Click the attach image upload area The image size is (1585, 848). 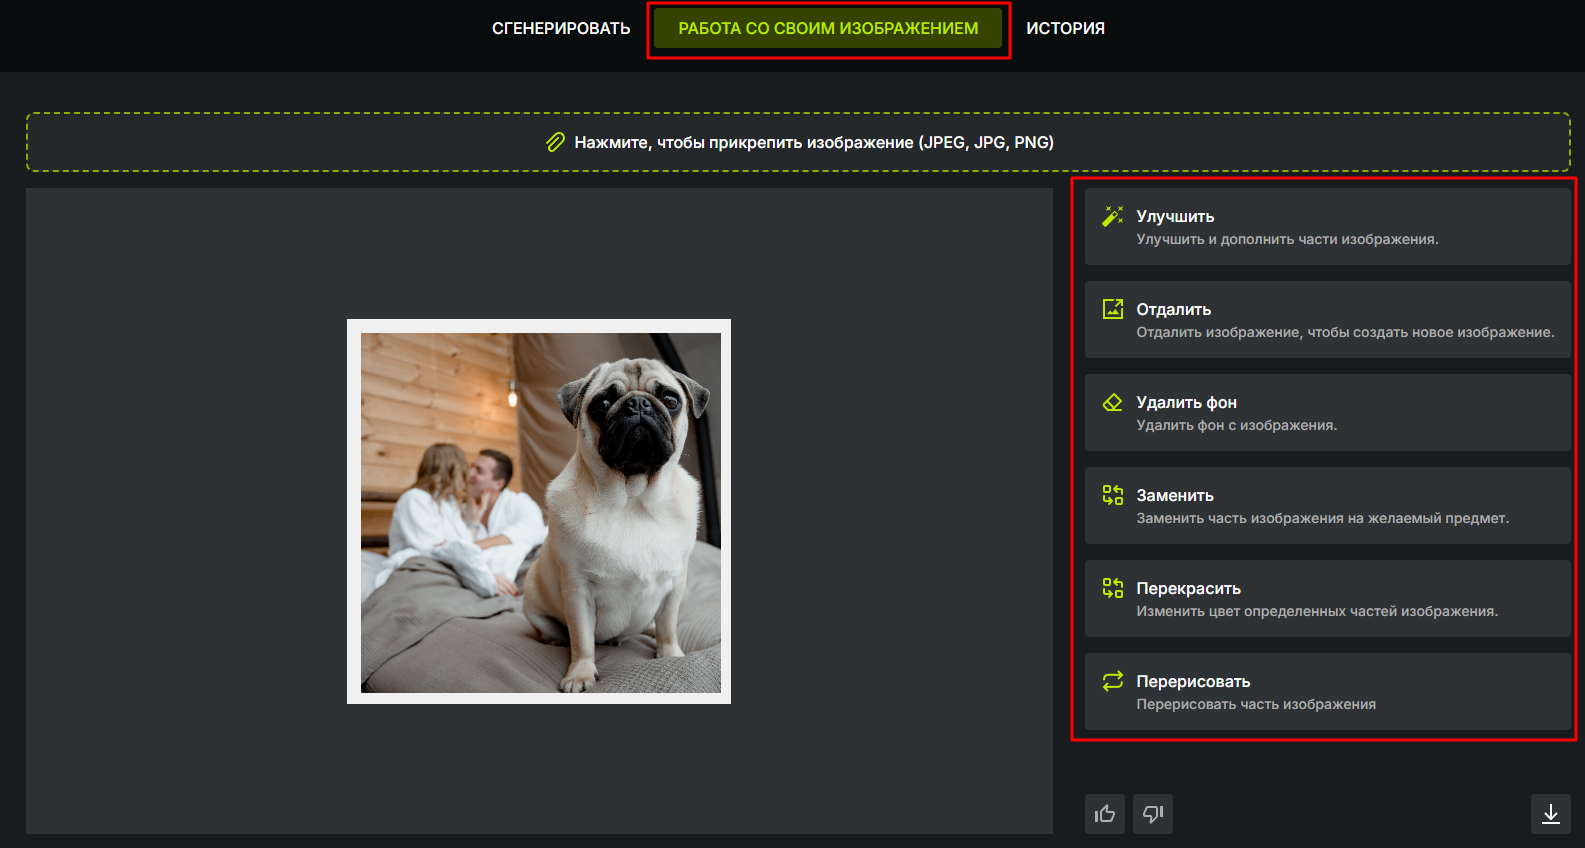[798, 142]
